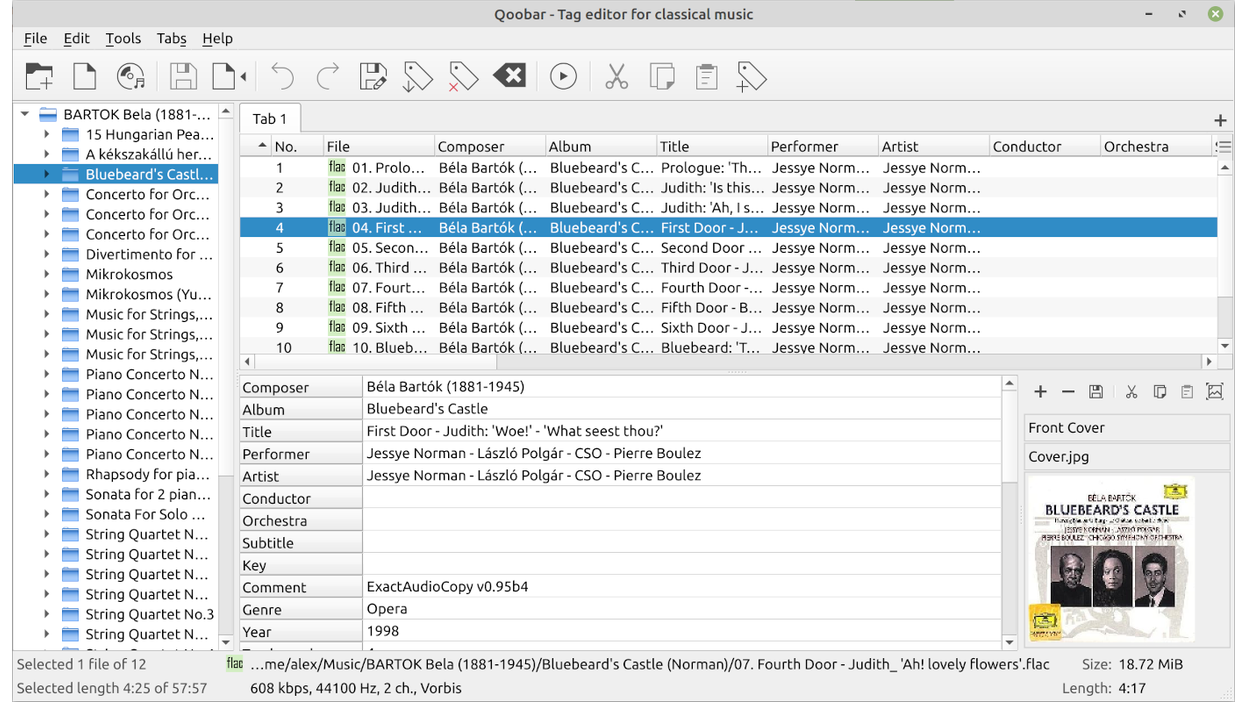The image size is (1248, 702).
Task: Click the backspace-shaped delete icon in toolbar
Action: tap(509, 77)
